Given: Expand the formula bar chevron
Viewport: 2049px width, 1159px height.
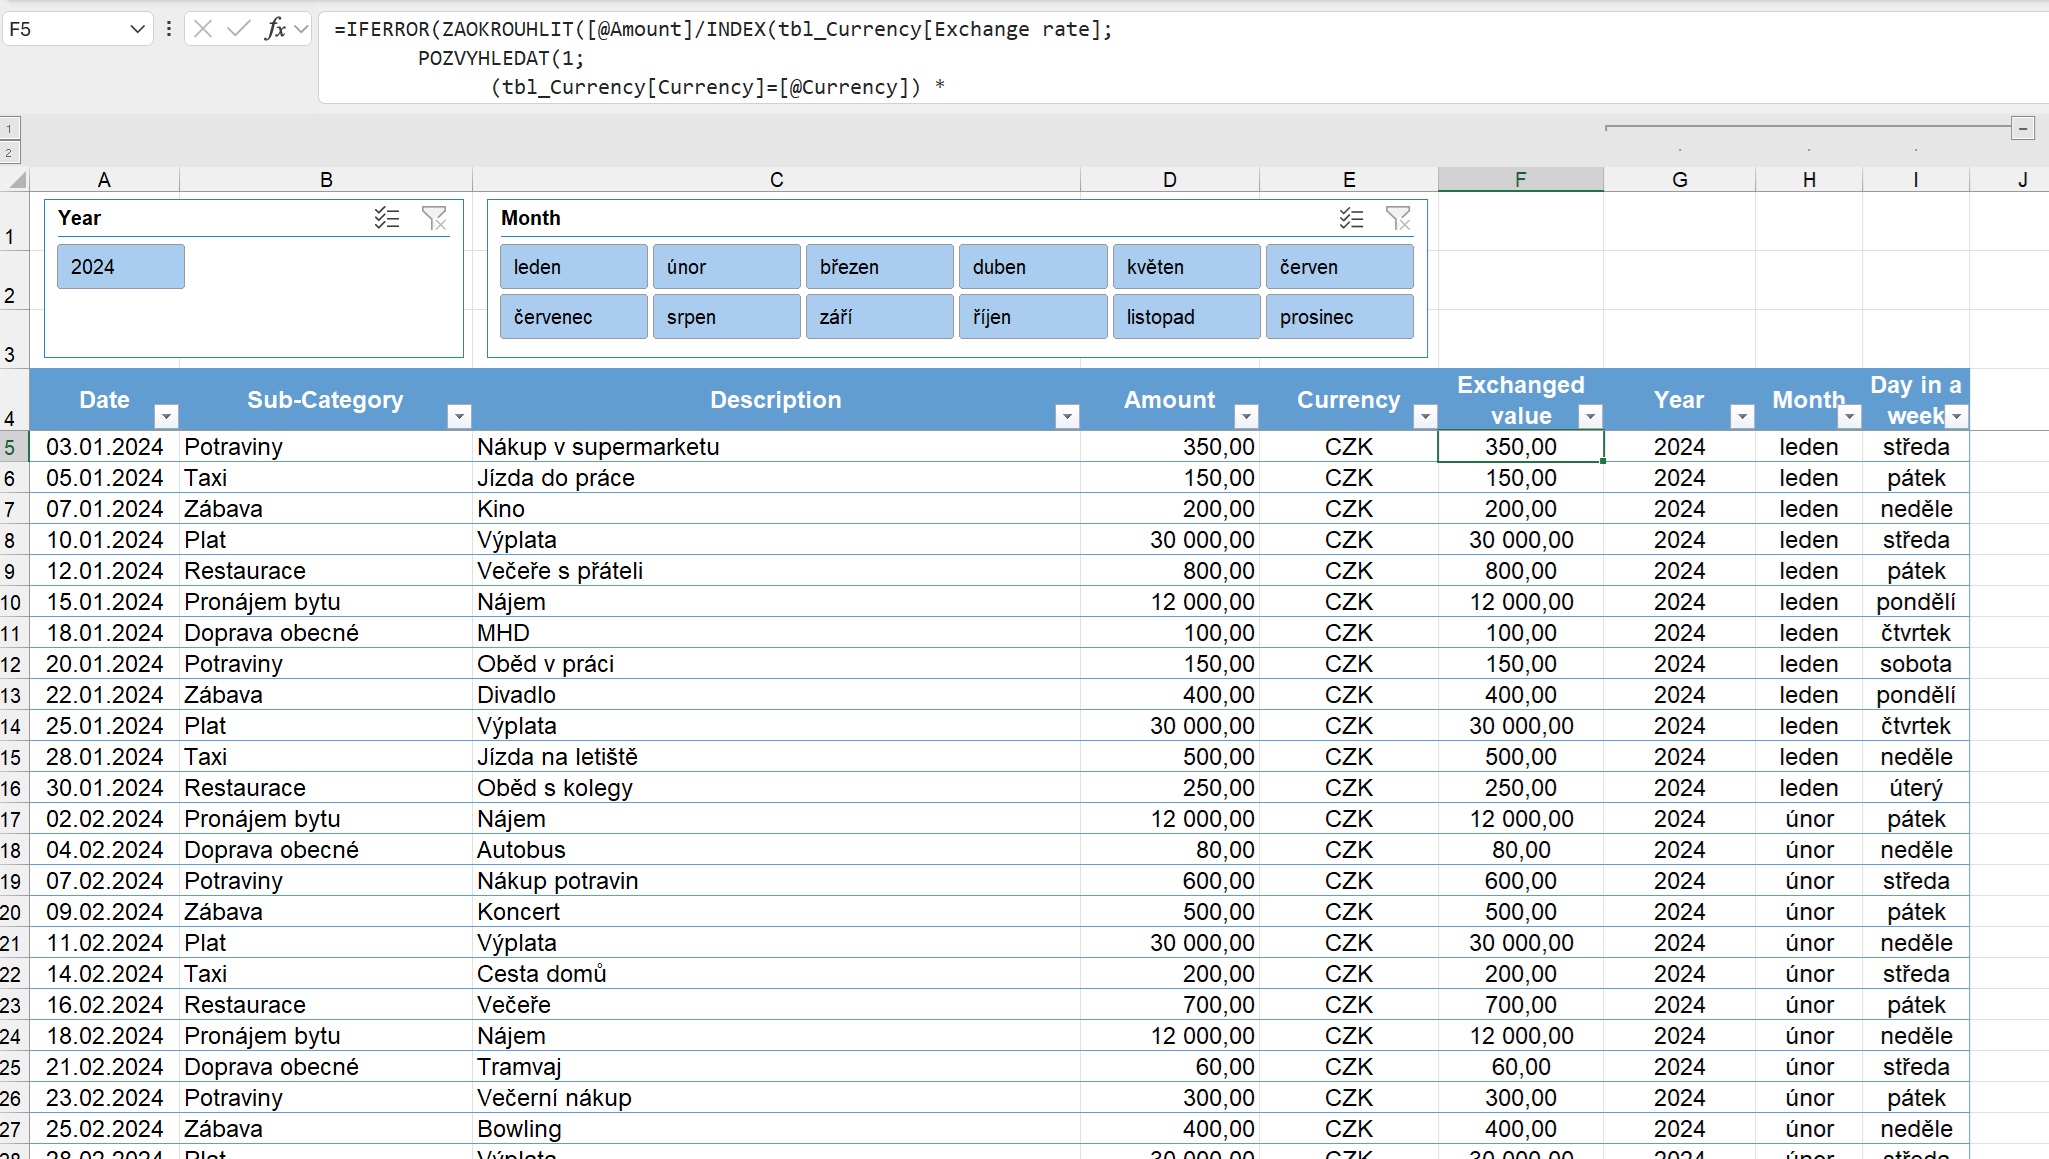Looking at the screenshot, I should [301, 29].
